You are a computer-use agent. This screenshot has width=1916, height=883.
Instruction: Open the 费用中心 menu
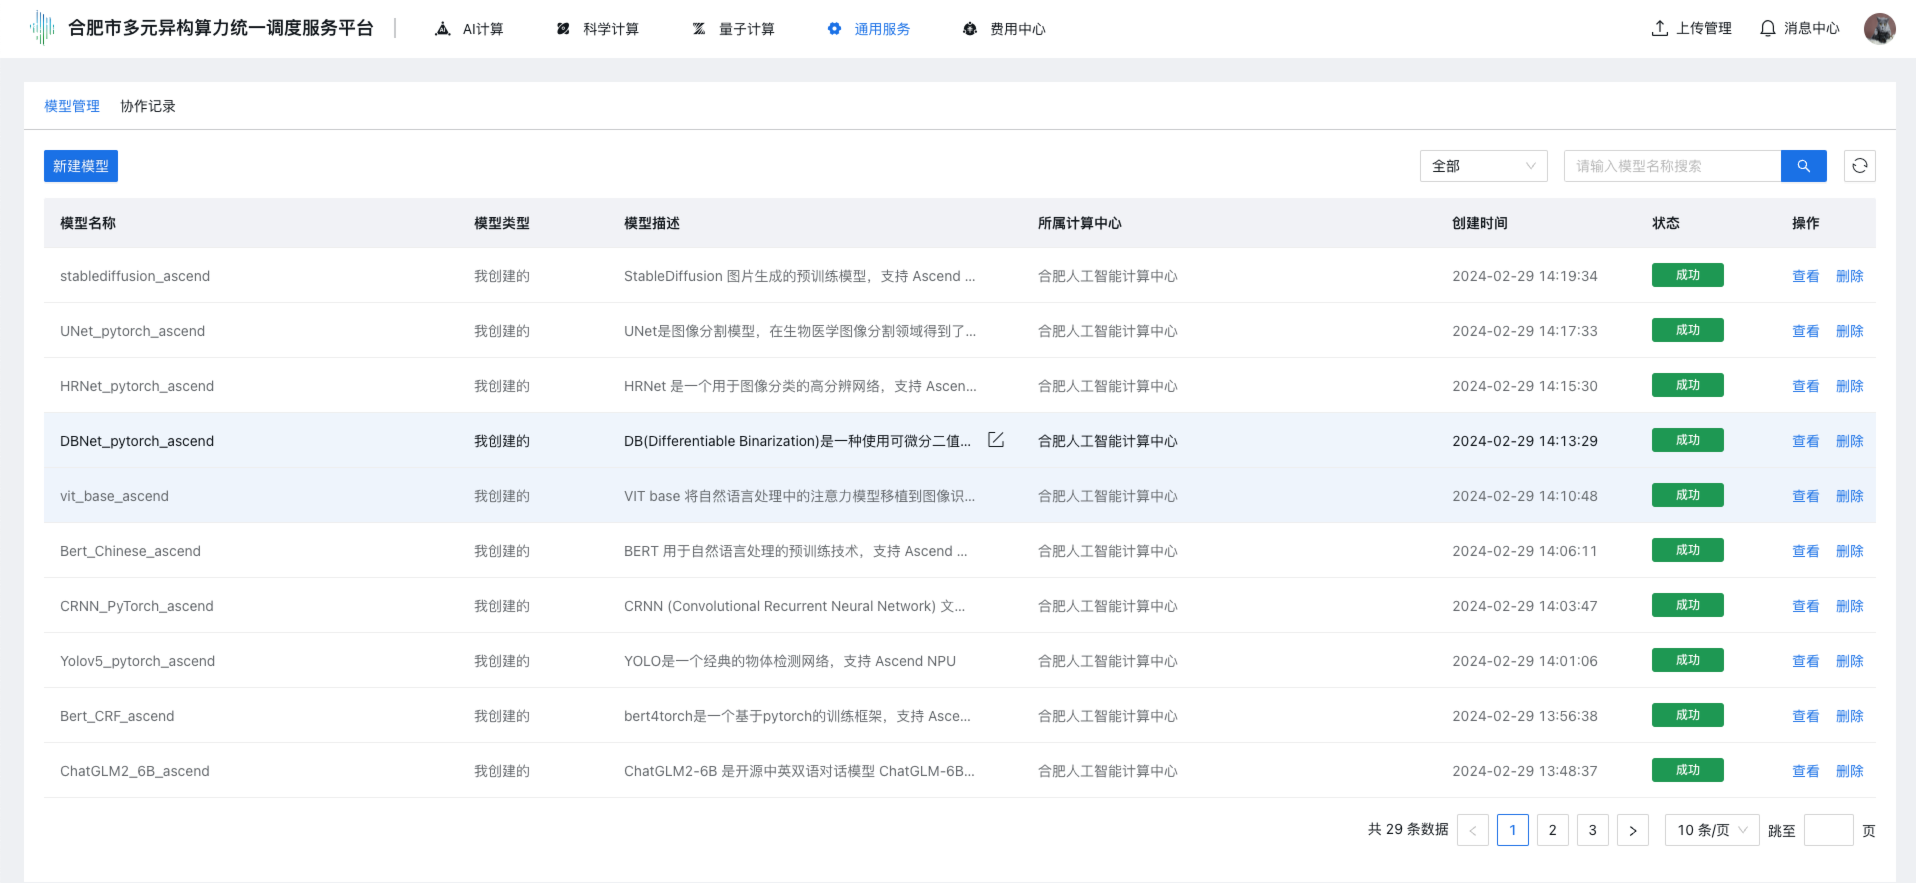pyautogui.click(x=1004, y=29)
